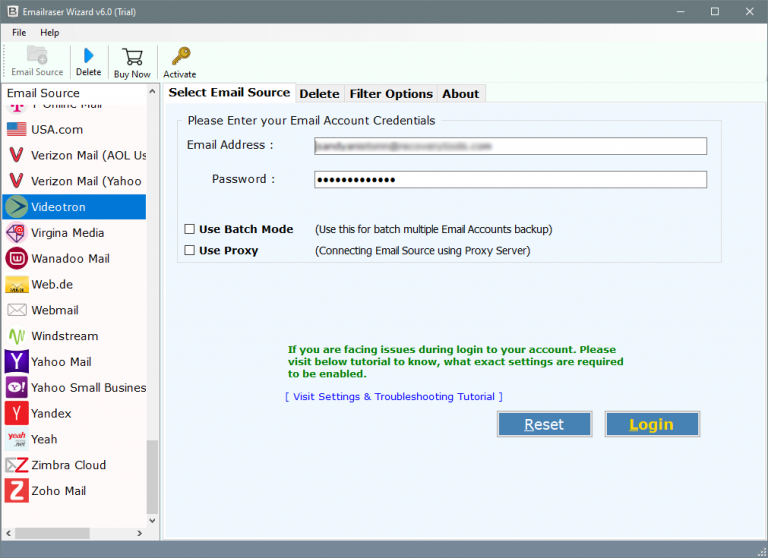Click the Delete play-arrow toolbar icon

tap(89, 55)
